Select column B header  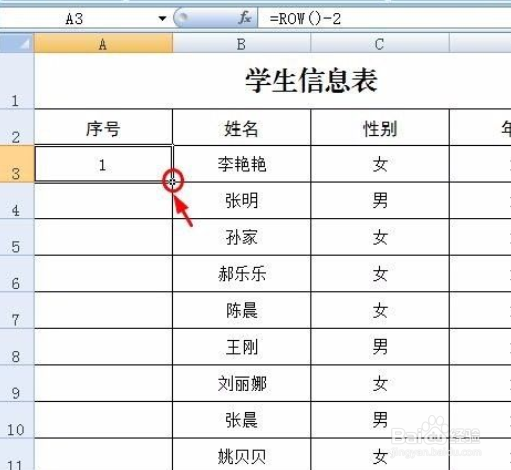point(241,44)
